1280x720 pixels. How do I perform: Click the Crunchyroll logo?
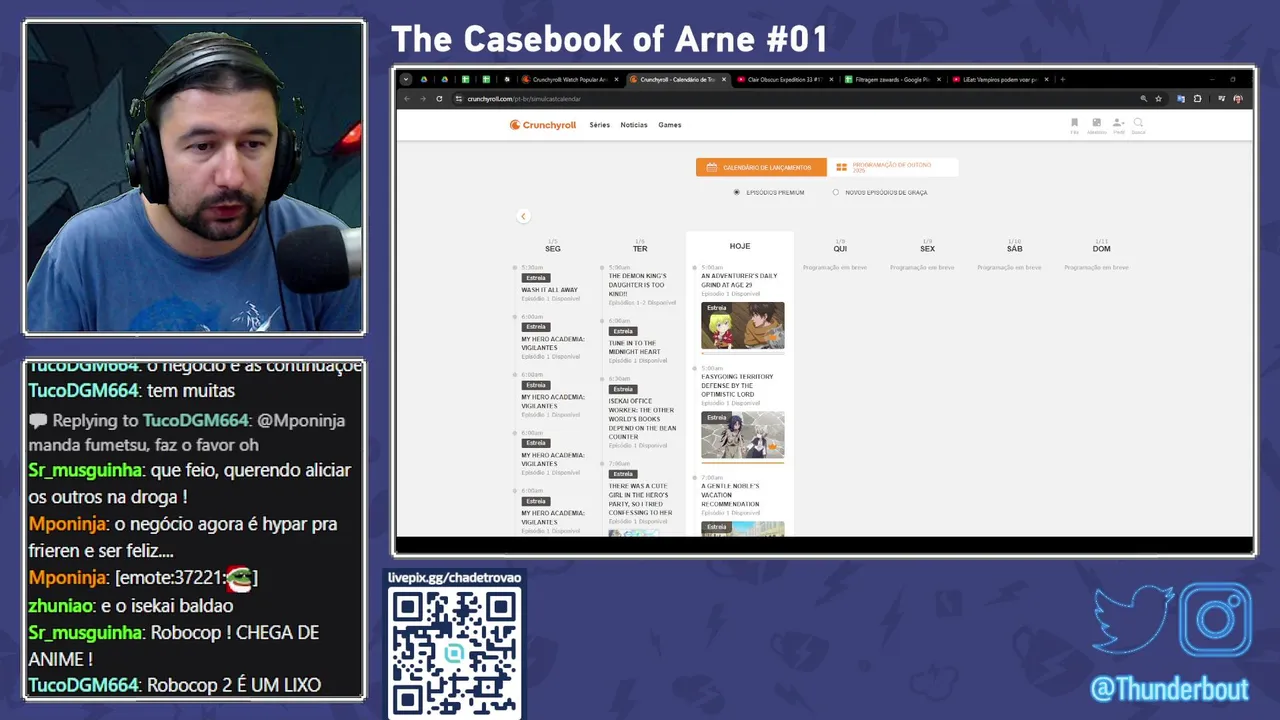(543, 125)
